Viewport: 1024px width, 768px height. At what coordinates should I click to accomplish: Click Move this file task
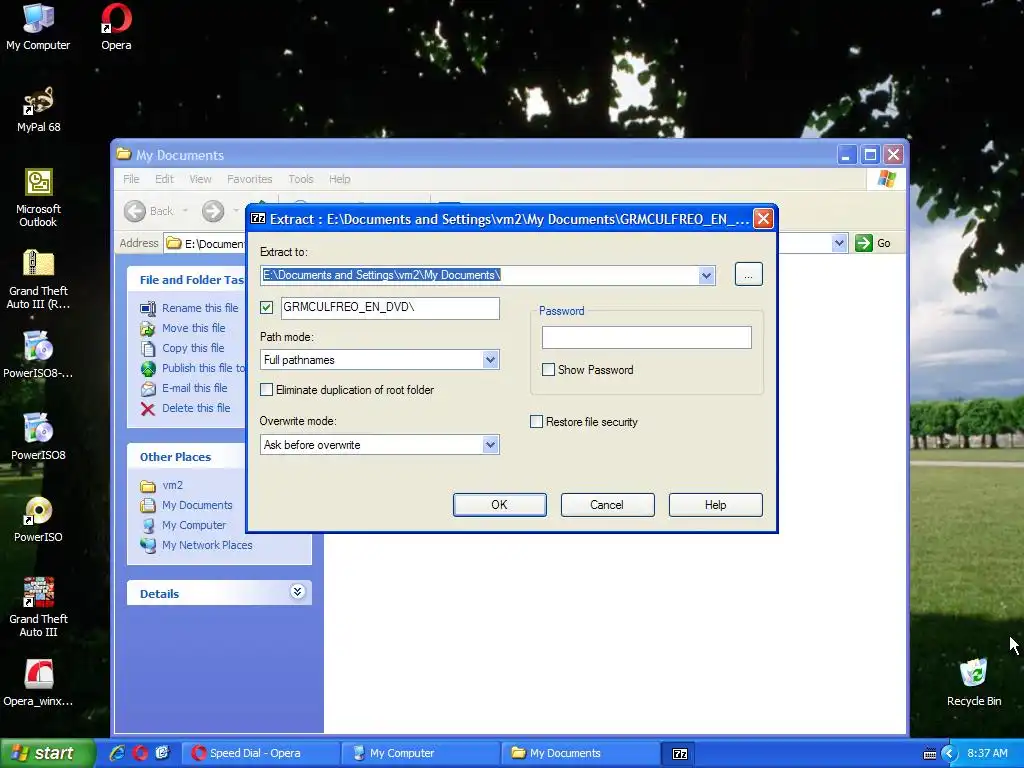coord(193,328)
